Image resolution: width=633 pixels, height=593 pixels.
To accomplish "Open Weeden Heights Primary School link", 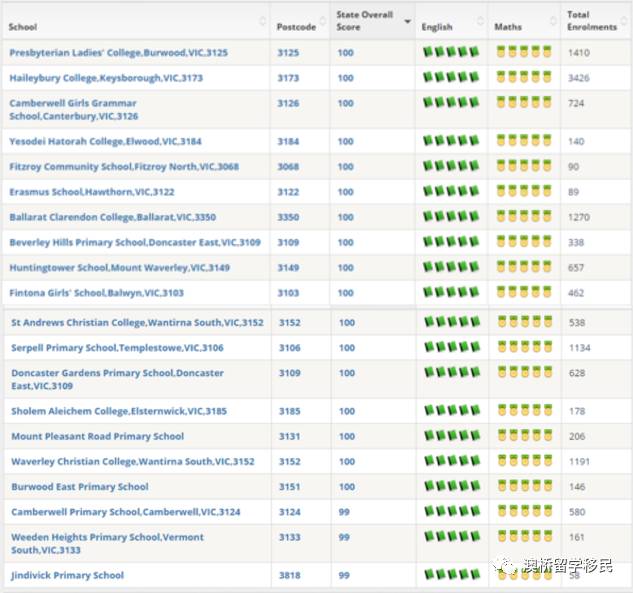I will click(x=107, y=544).
